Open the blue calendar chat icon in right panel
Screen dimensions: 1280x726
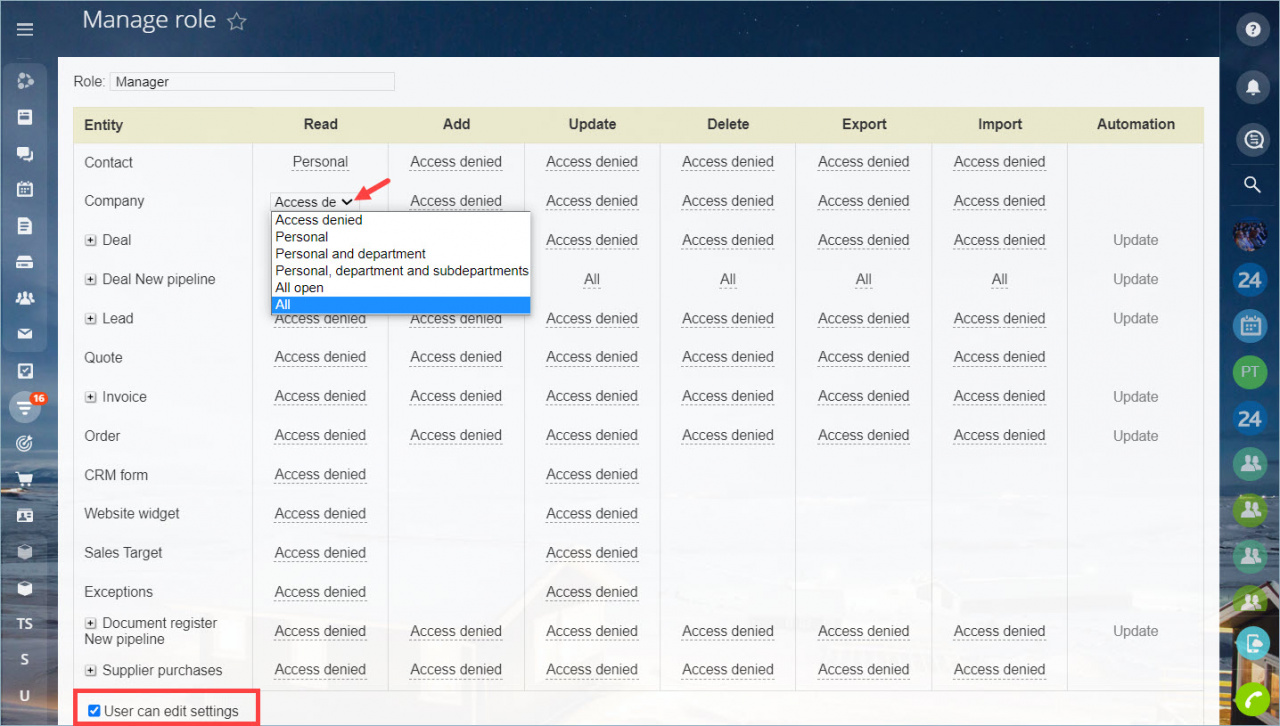point(1250,326)
